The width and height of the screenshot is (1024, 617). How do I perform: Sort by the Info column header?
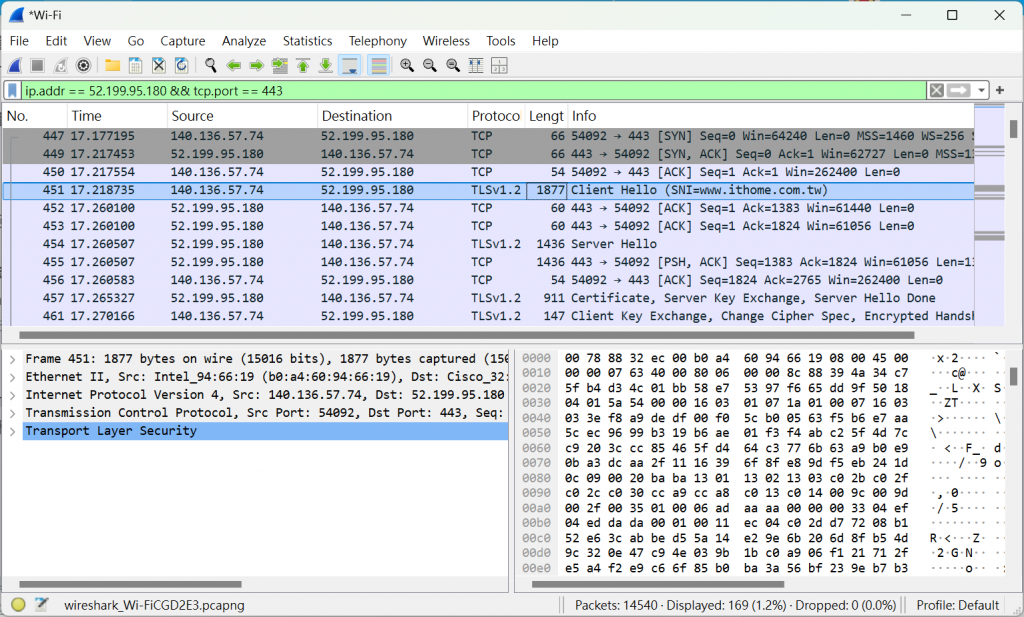pyautogui.click(x=771, y=116)
